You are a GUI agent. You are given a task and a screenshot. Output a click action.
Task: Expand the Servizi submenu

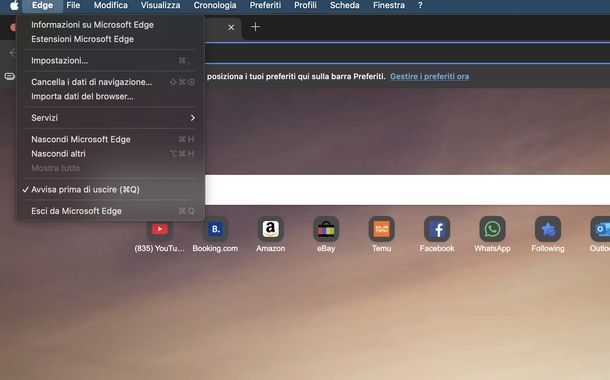pos(110,118)
